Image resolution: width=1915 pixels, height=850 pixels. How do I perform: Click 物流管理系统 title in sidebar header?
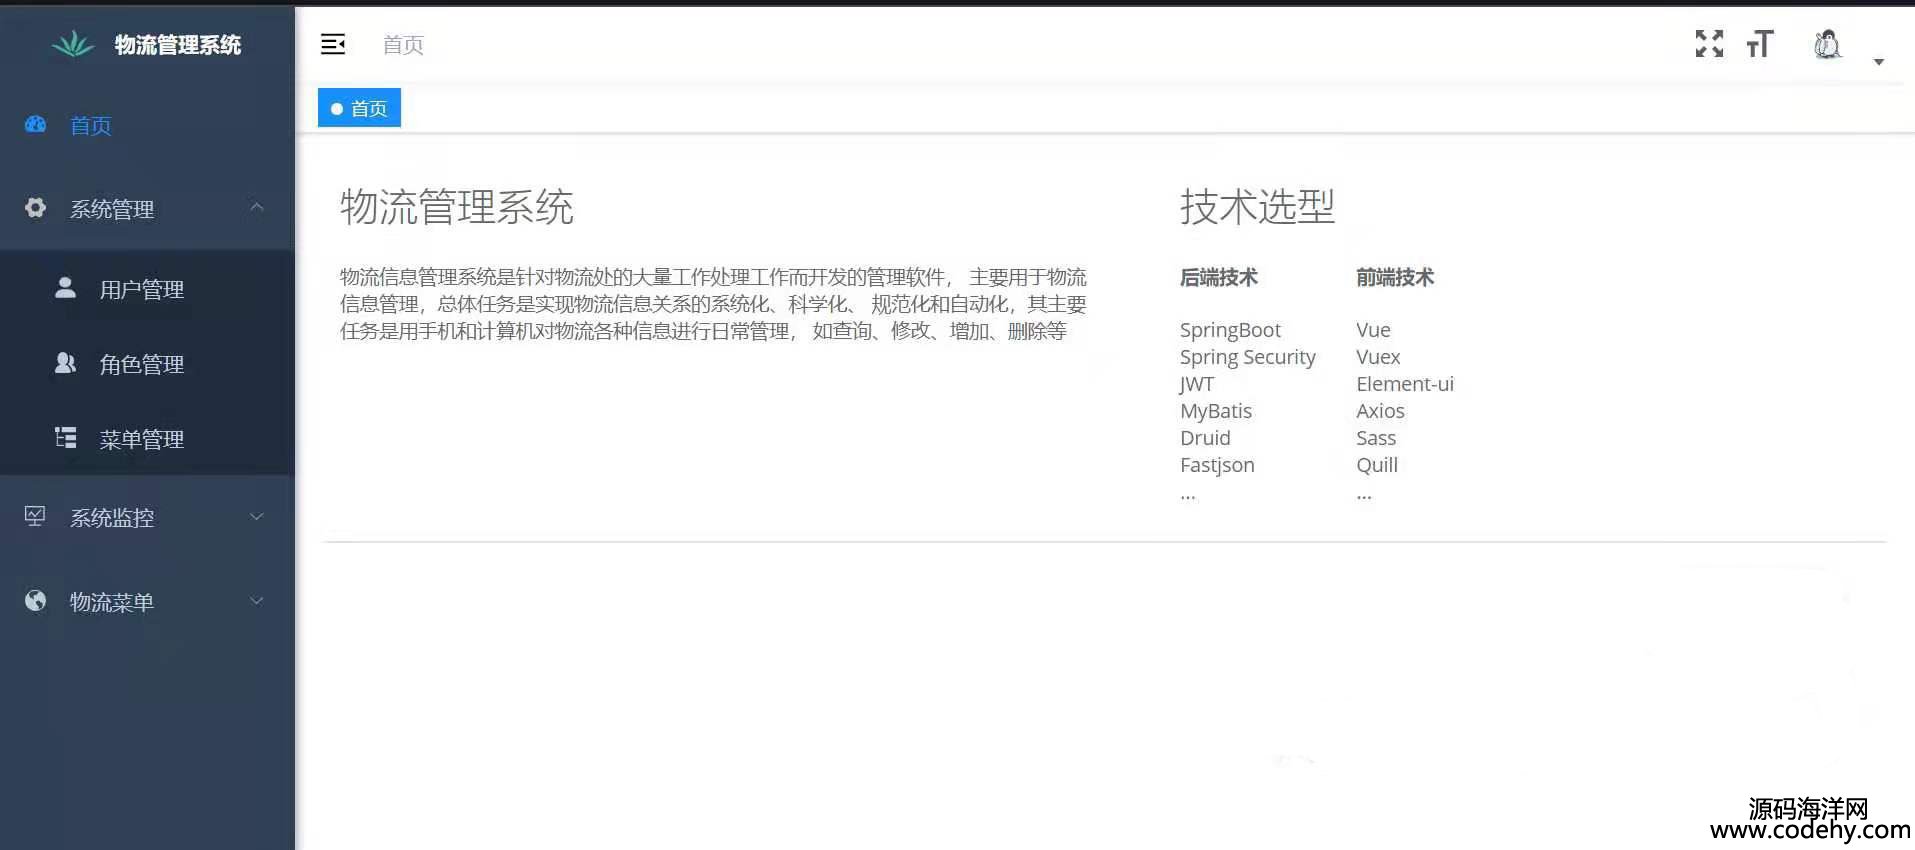coord(177,45)
